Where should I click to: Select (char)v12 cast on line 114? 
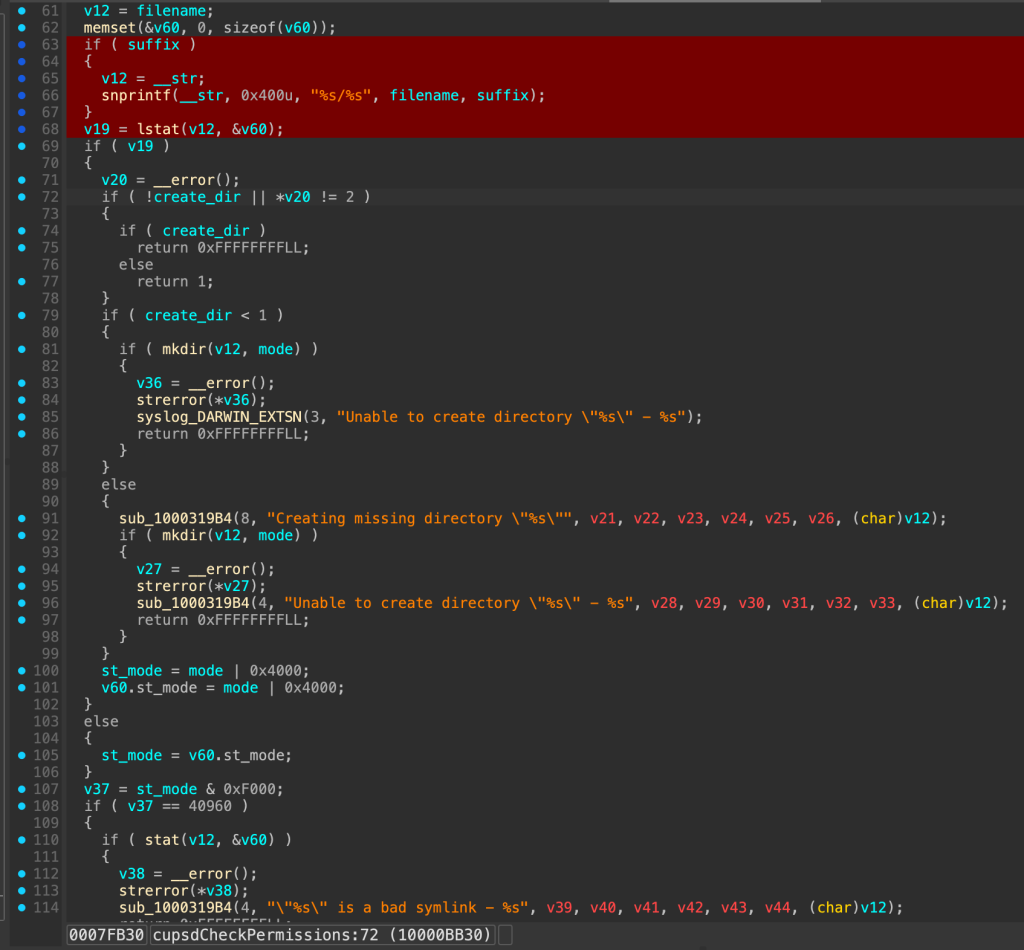(x=847, y=908)
